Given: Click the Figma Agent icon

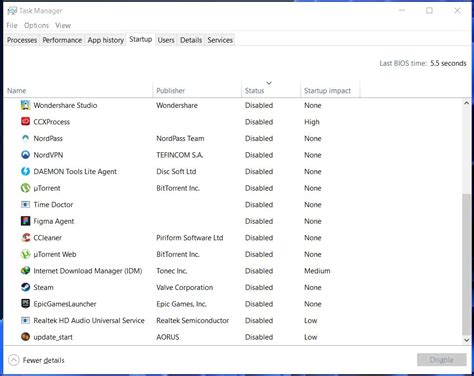Looking at the screenshot, I should (x=25, y=221).
